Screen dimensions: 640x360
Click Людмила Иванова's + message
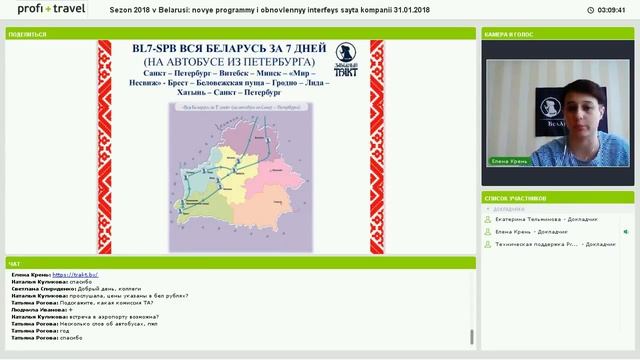tap(42, 310)
